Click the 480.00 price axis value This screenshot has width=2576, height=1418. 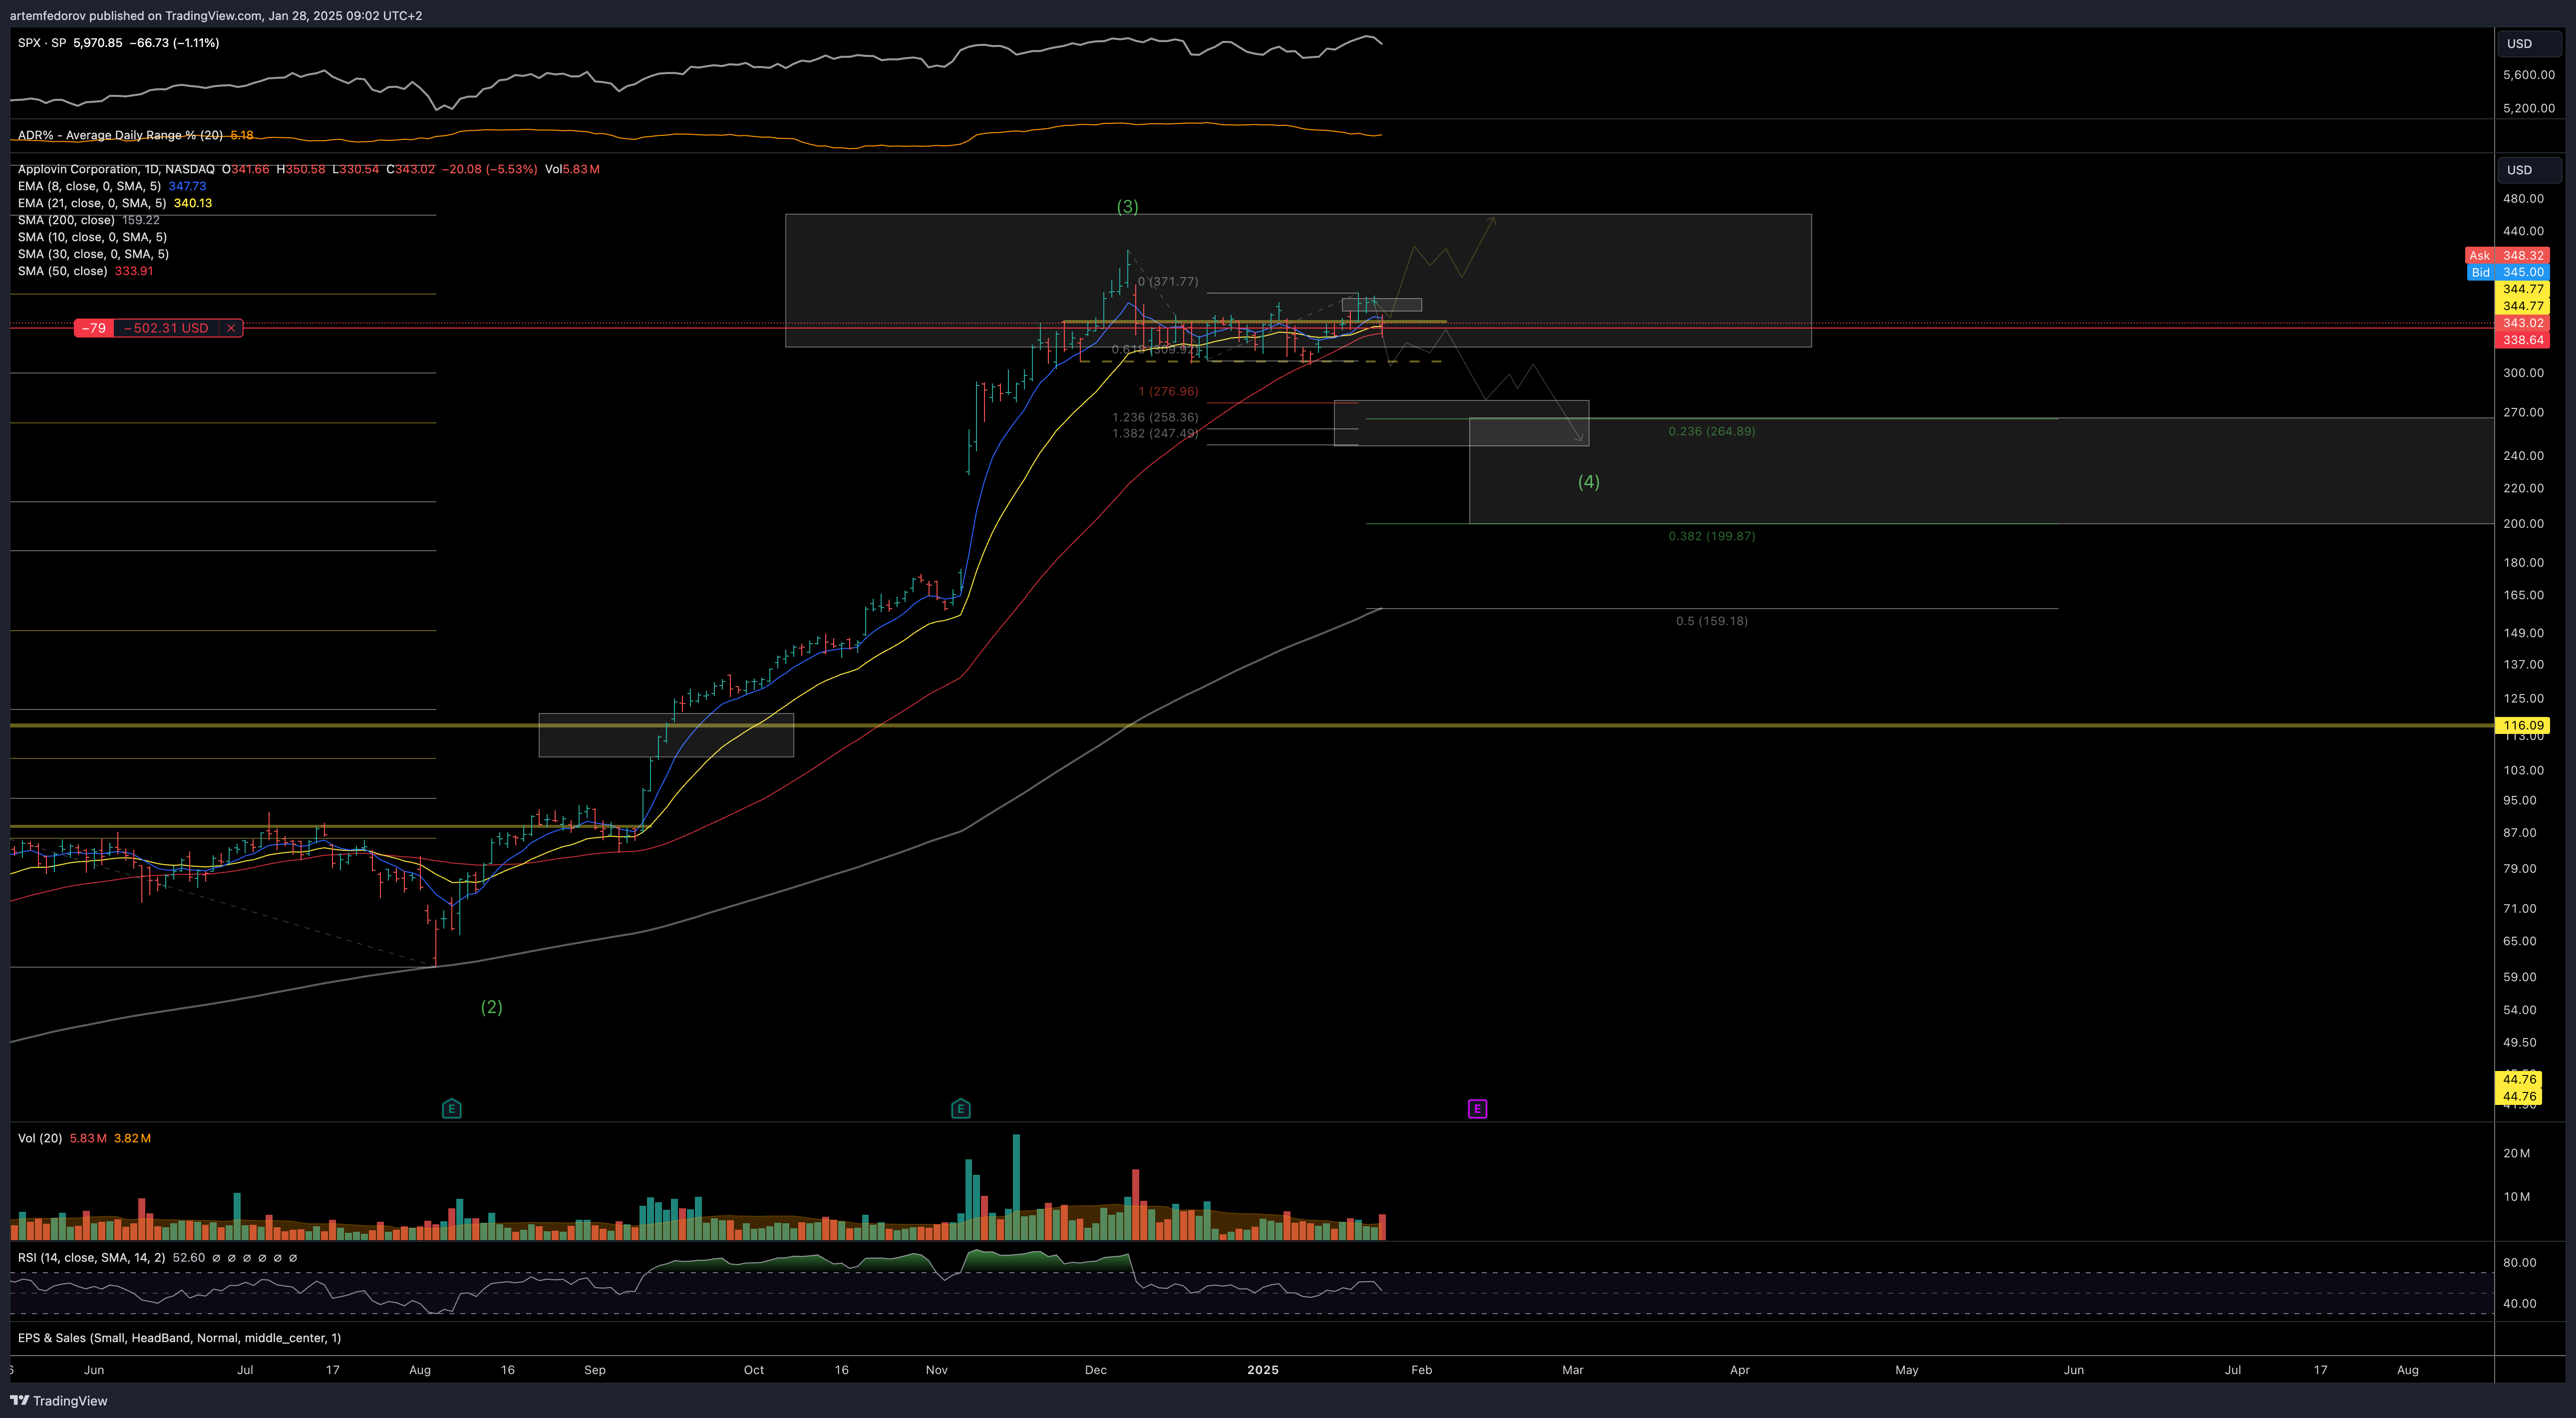2523,199
